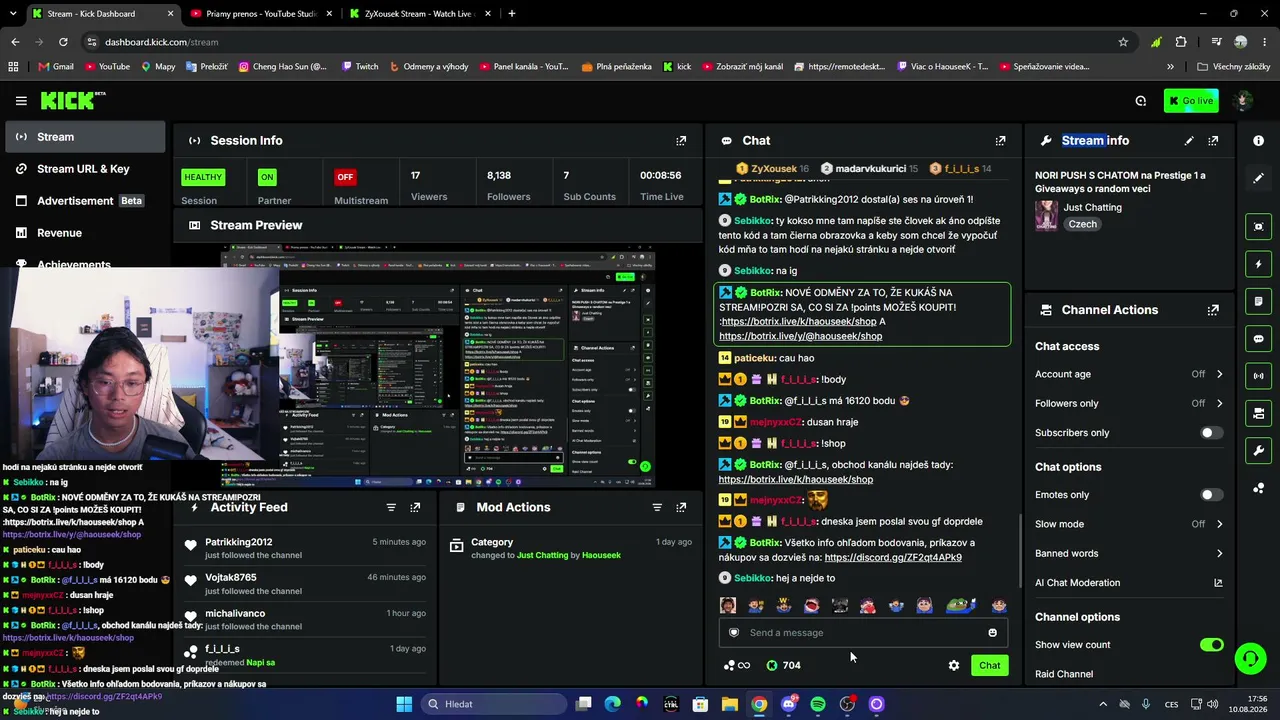Select the broadcast signal icon in right sidebar
The height and width of the screenshot is (720, 1280).
pos(1258,376)
